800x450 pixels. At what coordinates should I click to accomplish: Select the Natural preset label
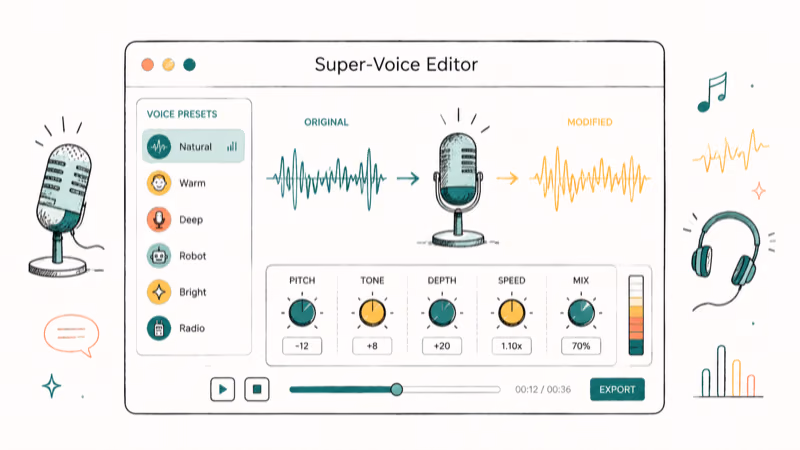point(195,147)
